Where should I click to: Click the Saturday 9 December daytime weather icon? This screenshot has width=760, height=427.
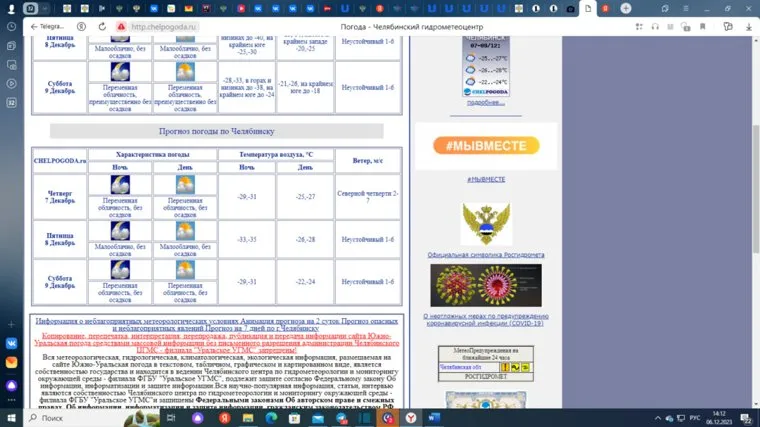point(185,270)
